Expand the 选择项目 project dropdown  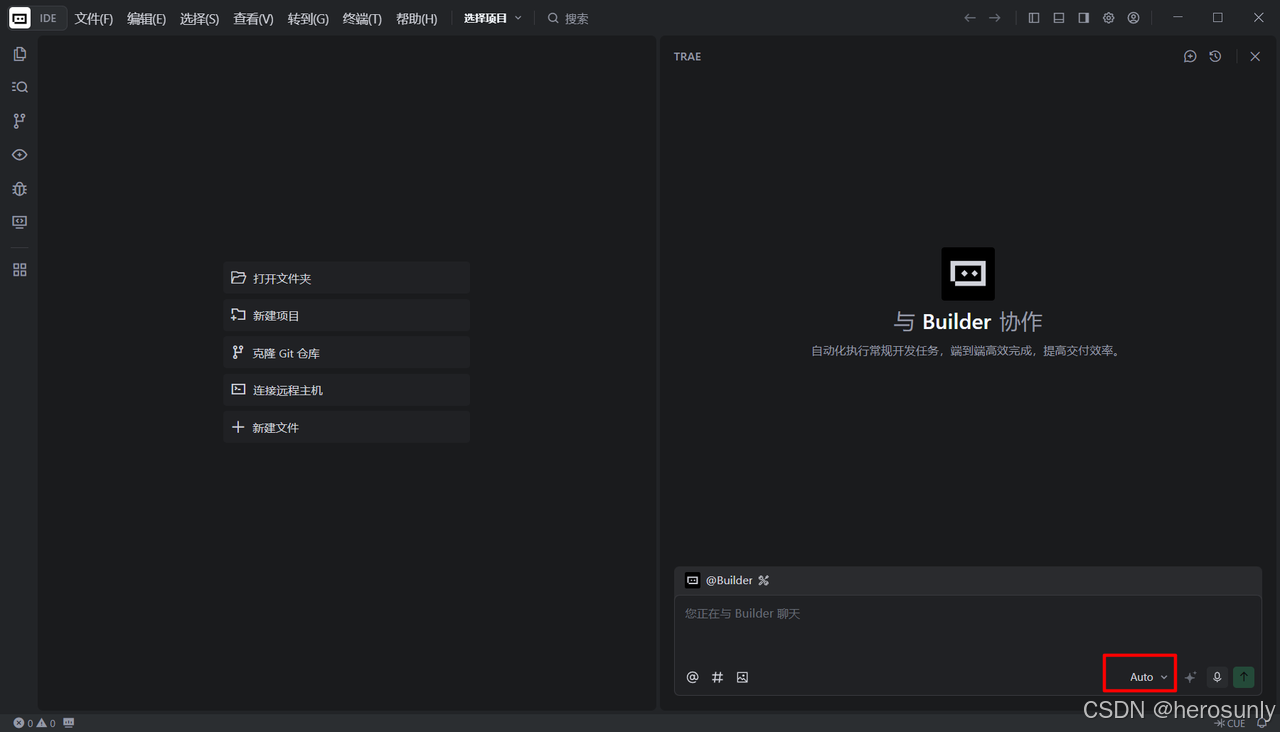(x=492, y=18)
